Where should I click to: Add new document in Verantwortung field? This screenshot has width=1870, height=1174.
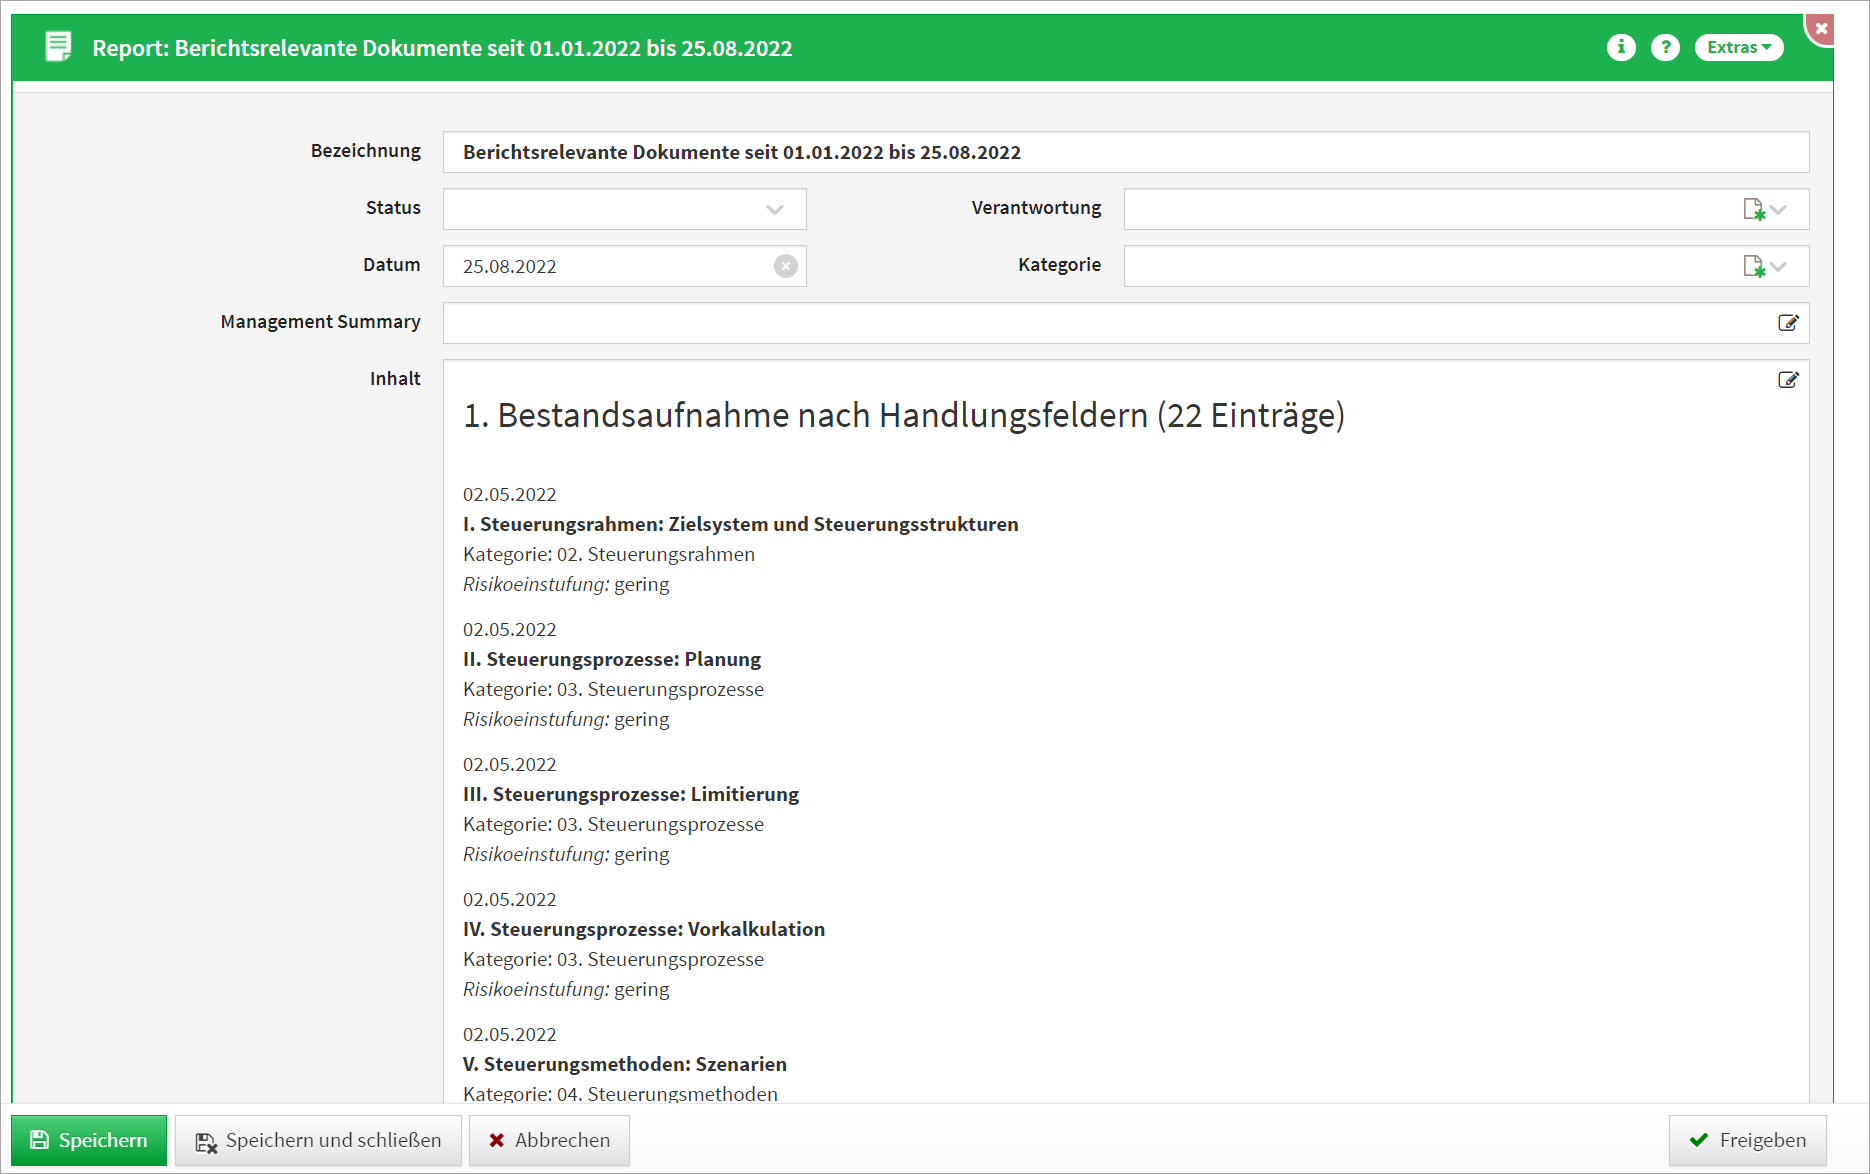click(x=1753, y=209)
